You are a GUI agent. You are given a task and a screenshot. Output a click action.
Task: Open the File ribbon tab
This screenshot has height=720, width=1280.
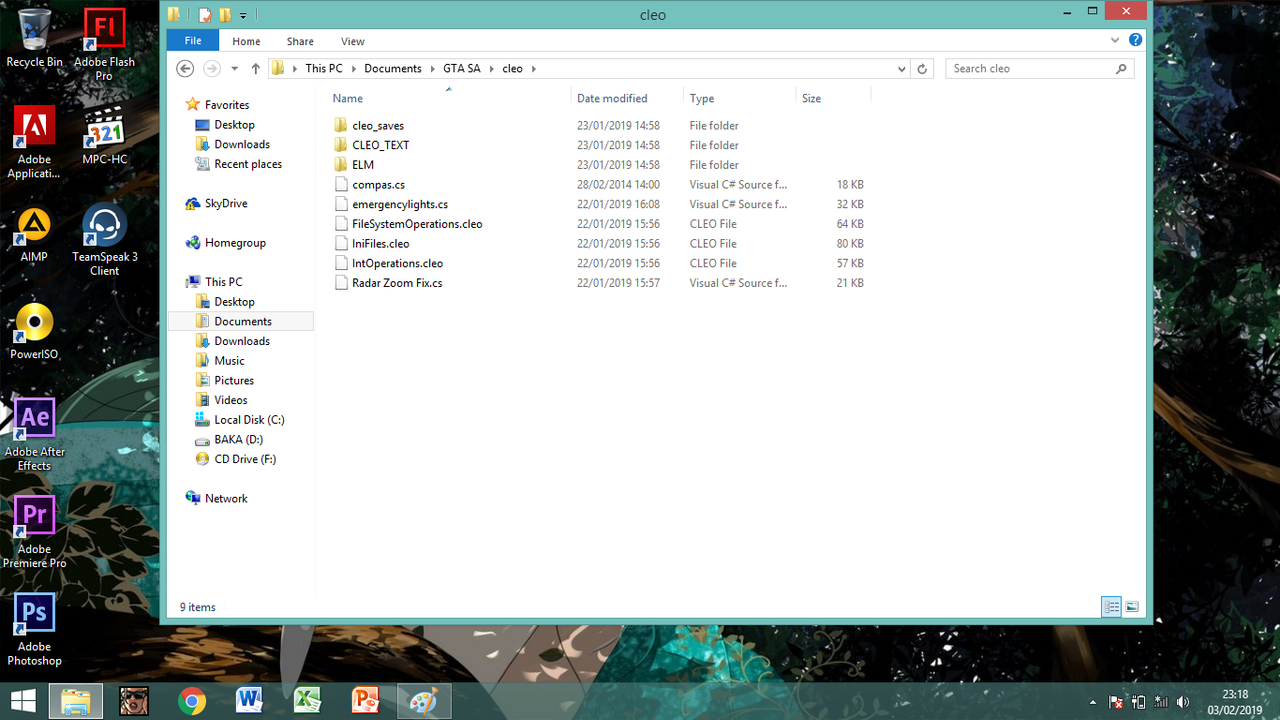coord(193,40)
